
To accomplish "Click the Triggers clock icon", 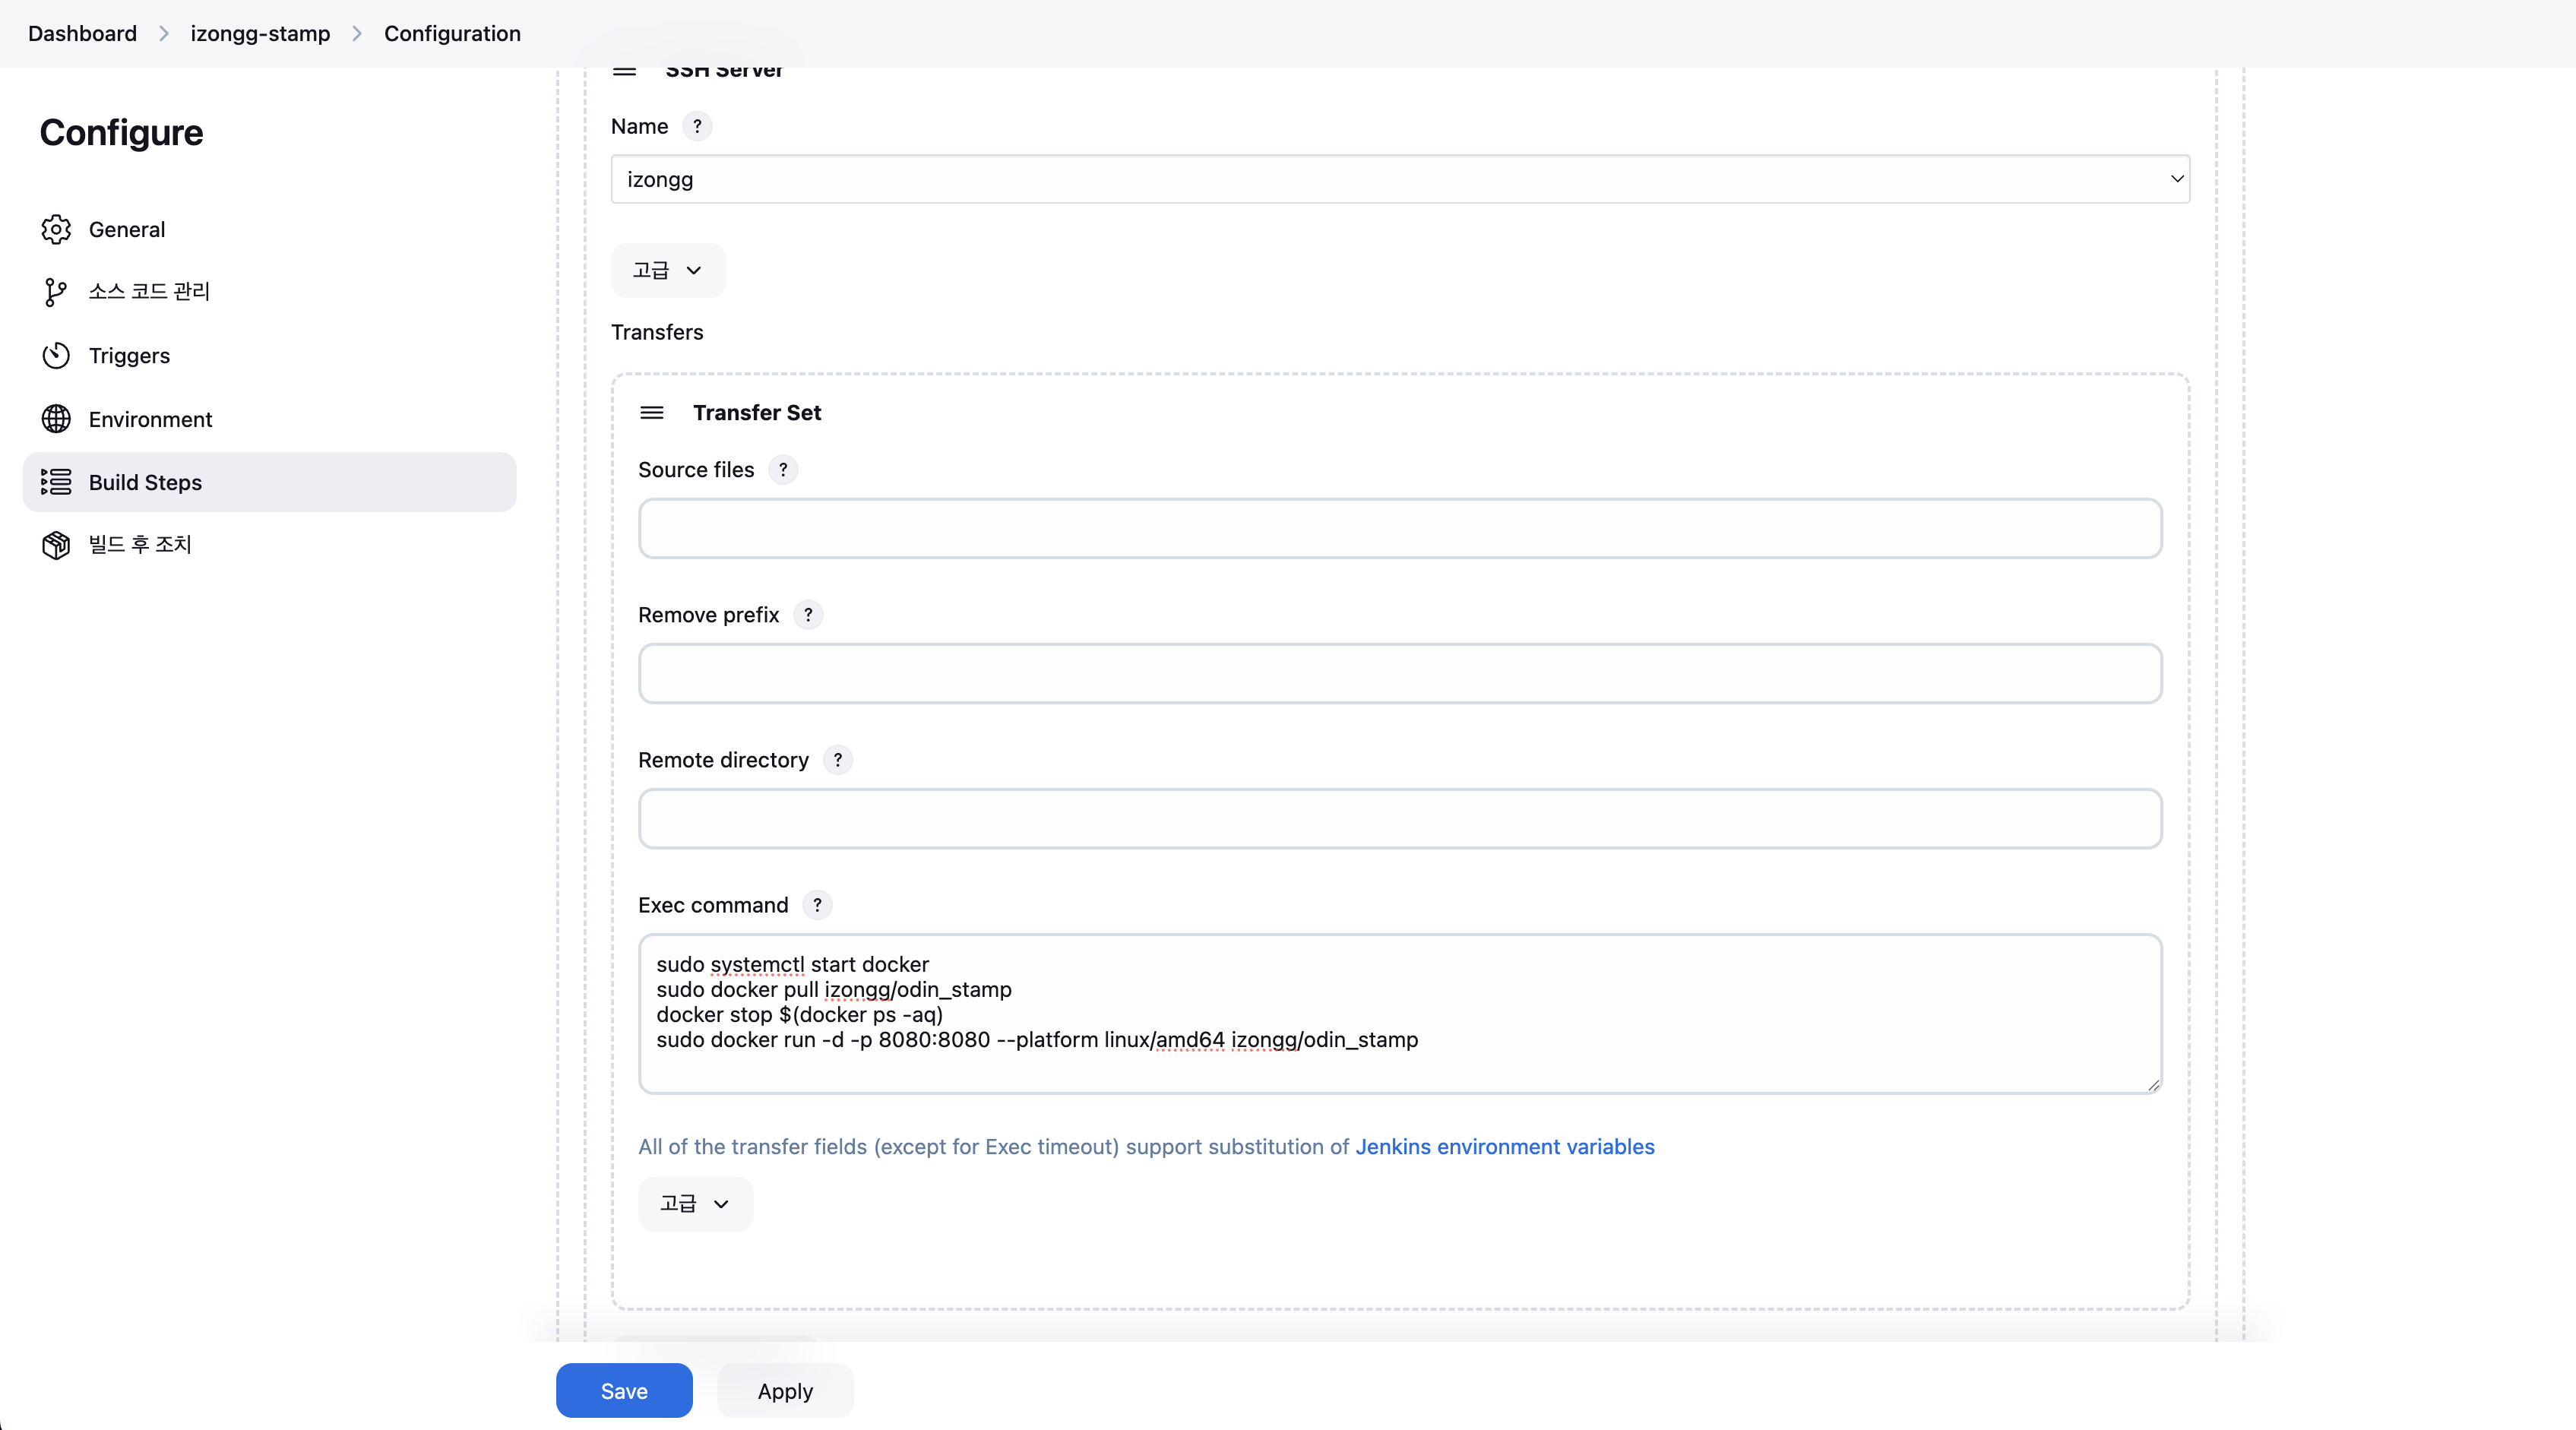I will pyautogui.click(x=56, y=356).
